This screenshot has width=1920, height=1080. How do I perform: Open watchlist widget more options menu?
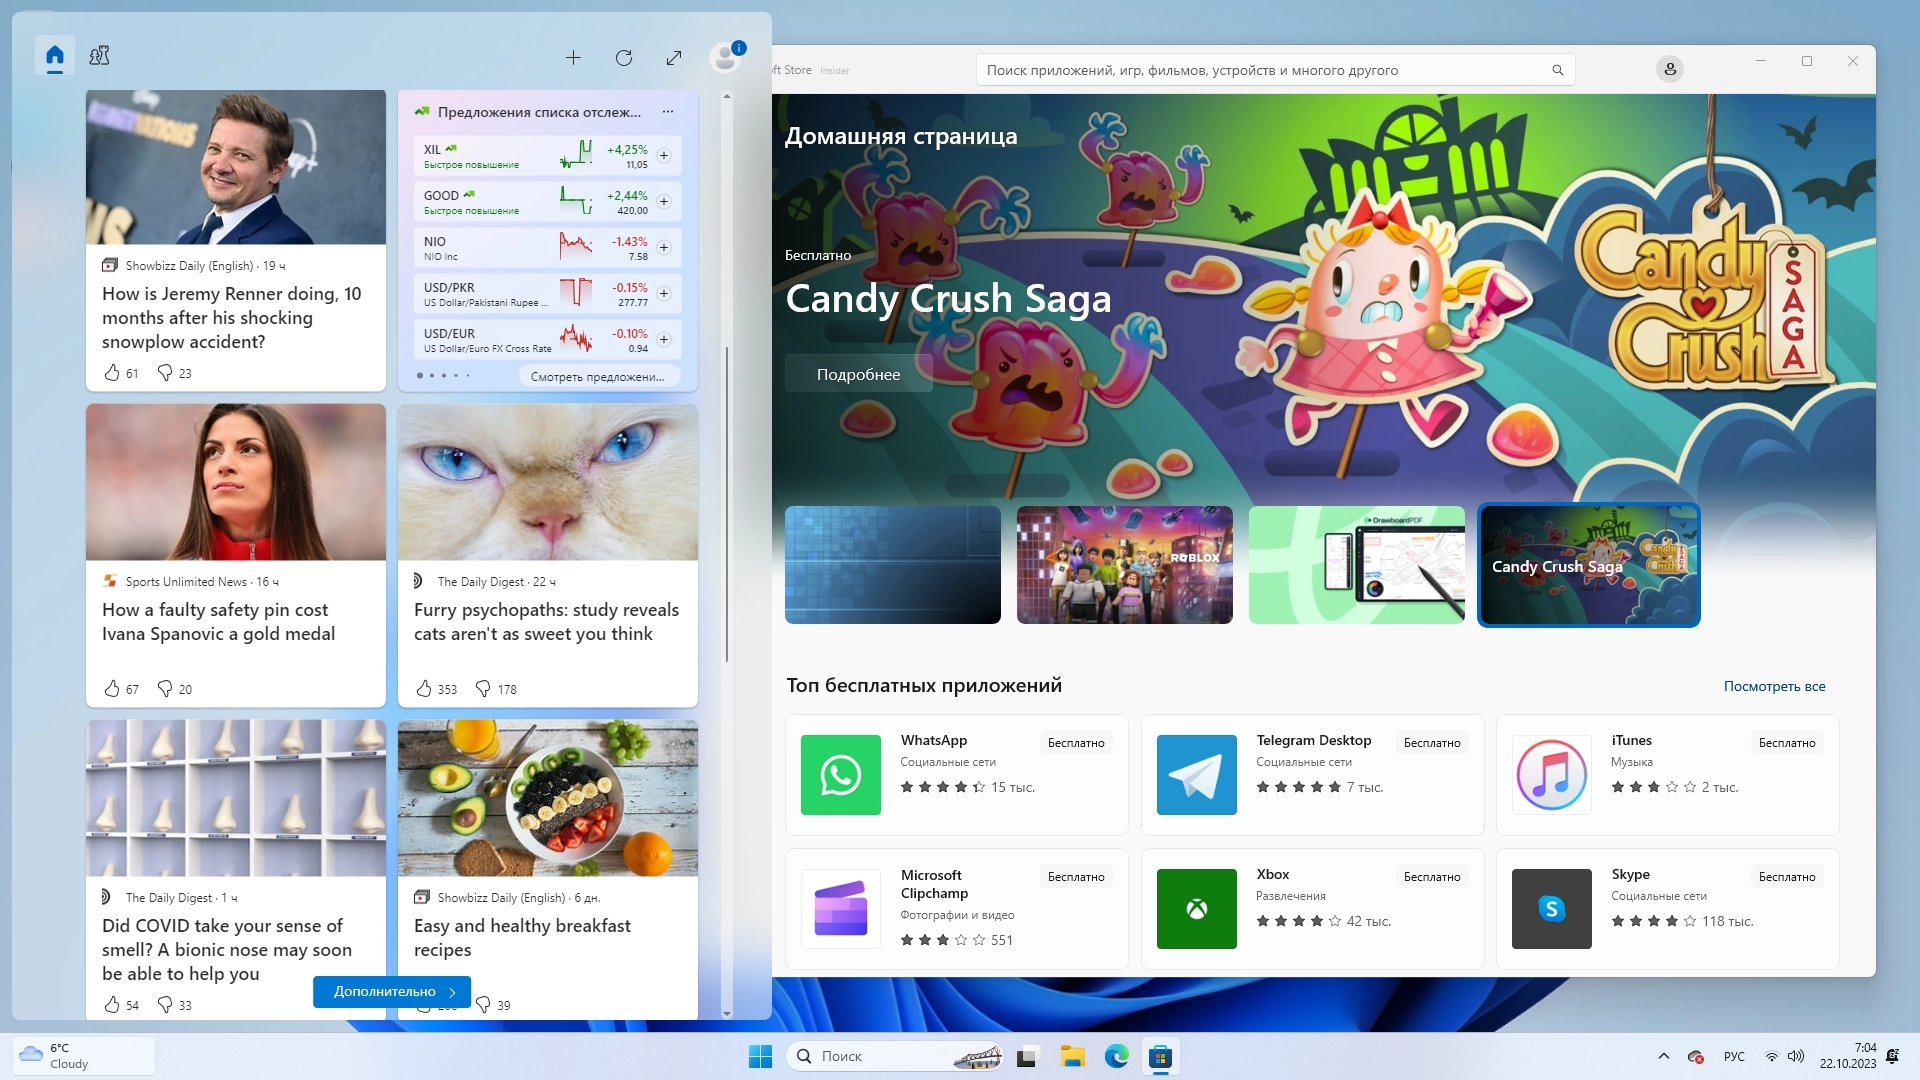[x=668, y=112]
